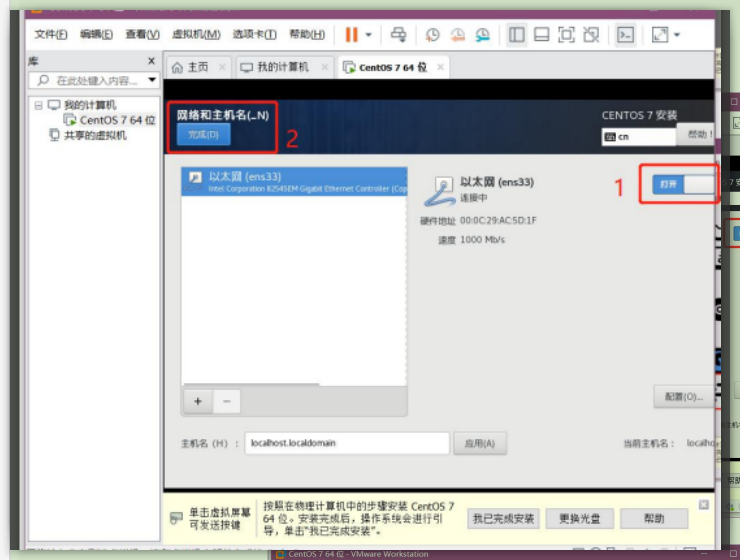Viewport: 740px width, 560px height.
Task: Click the cn keyboard layout indicator
Action: pyautogui.click(x=639, y=137)
